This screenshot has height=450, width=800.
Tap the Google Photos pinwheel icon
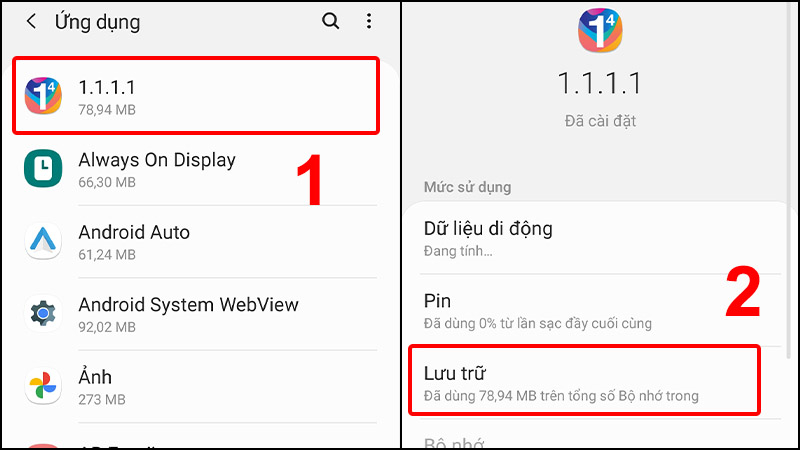(x=43, y=385)
